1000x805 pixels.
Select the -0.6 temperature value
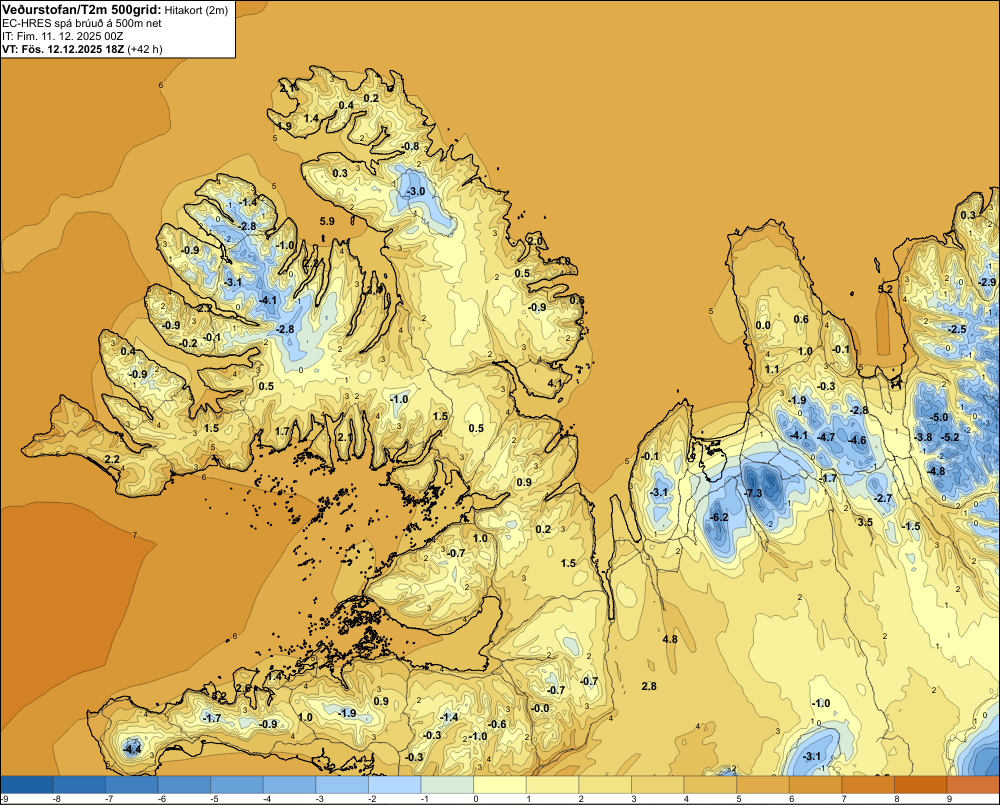click(x=497, y=724)
